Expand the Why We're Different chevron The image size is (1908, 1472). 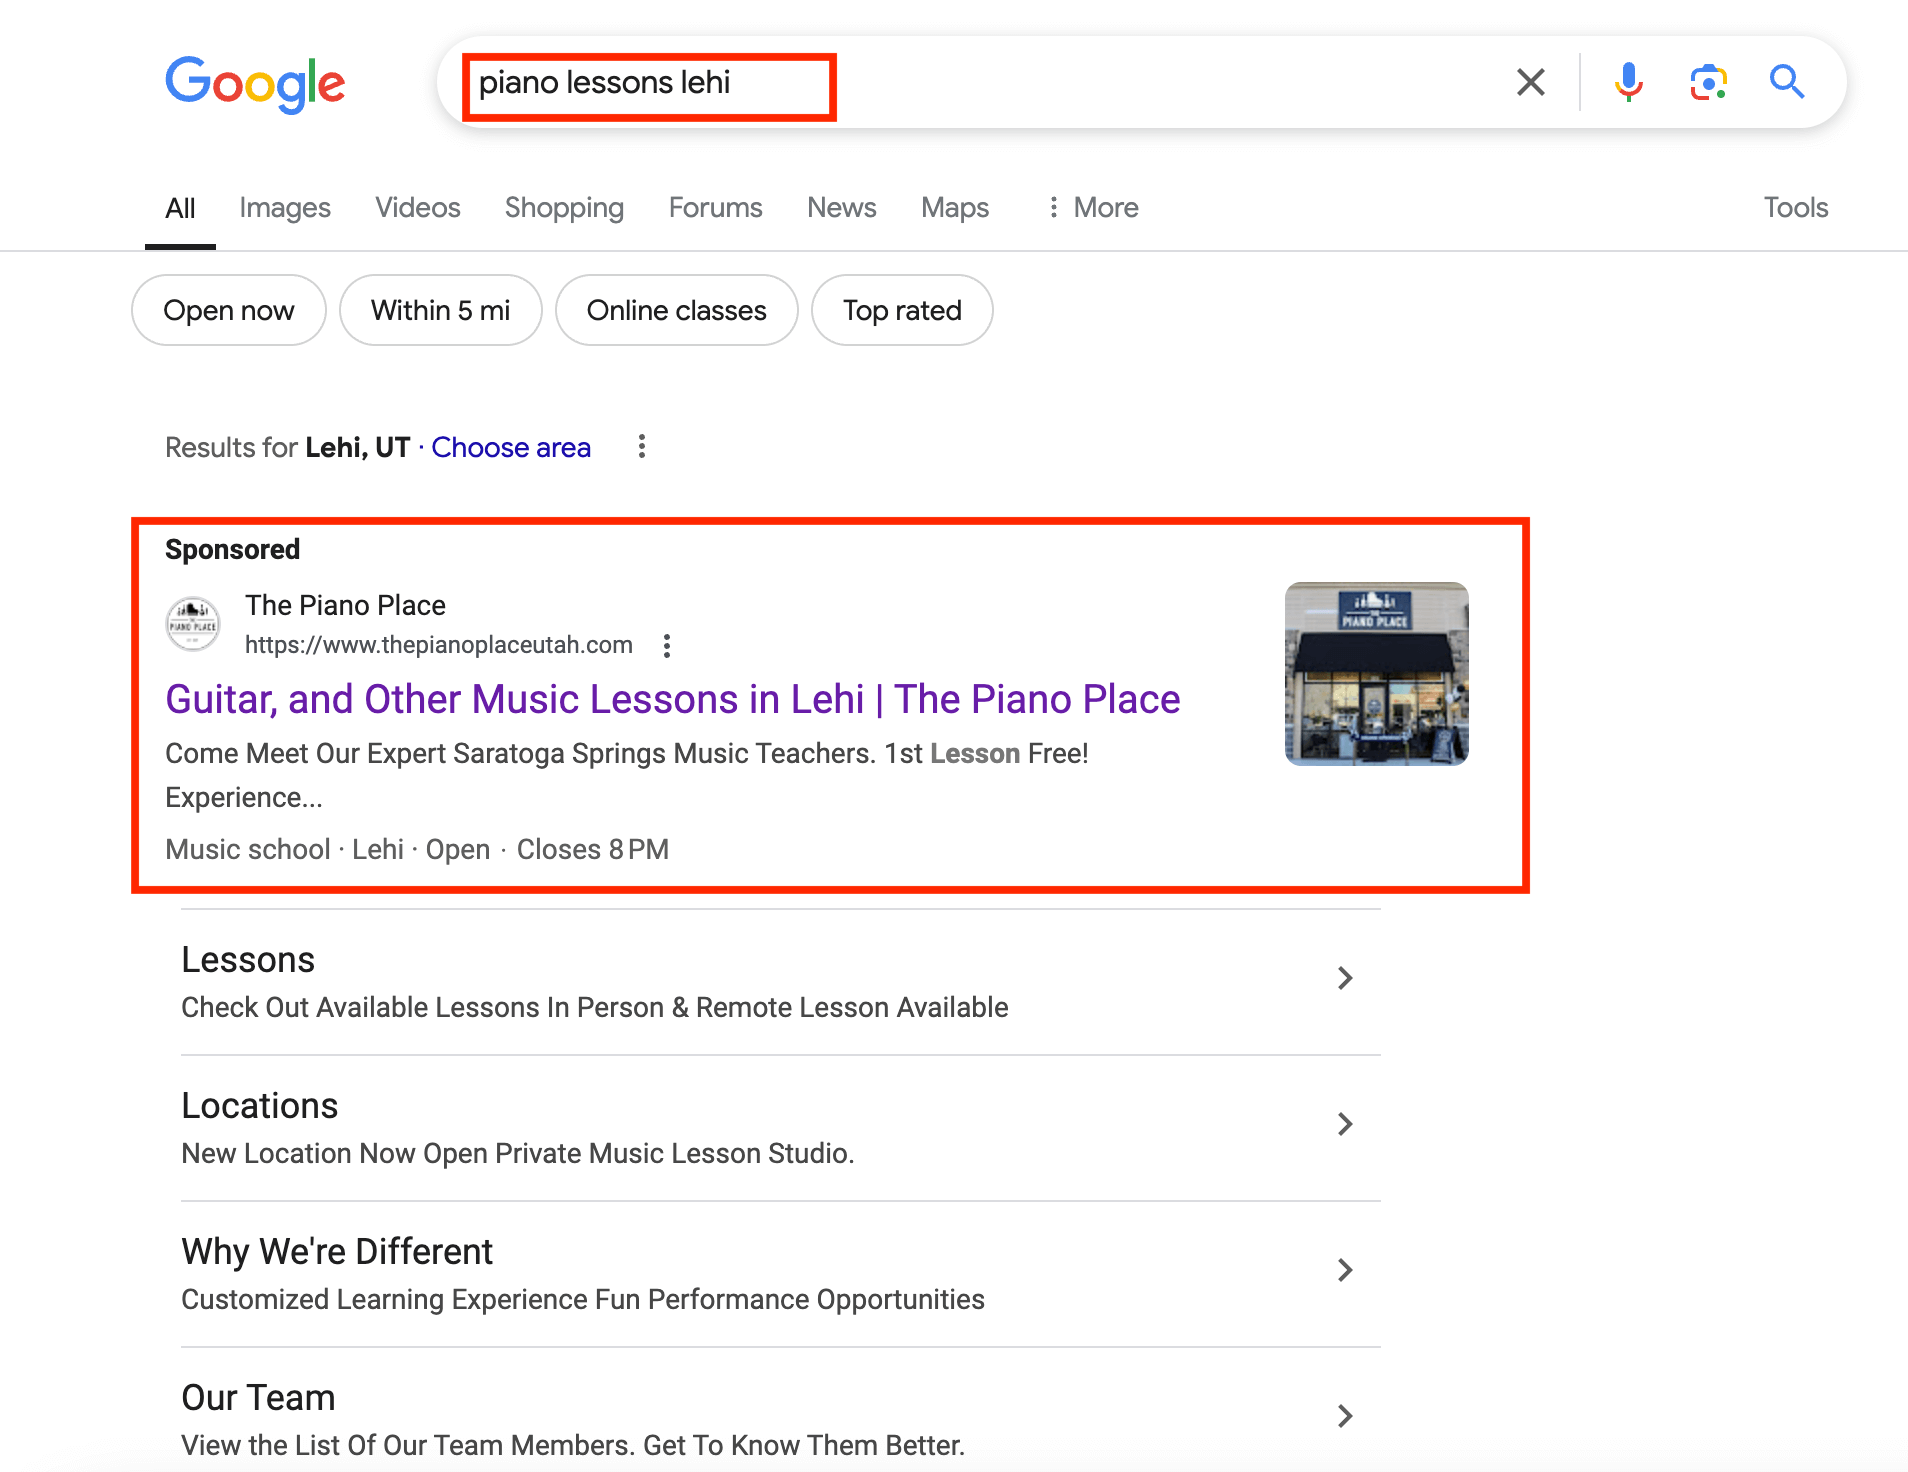[x=1345, y=1270]
